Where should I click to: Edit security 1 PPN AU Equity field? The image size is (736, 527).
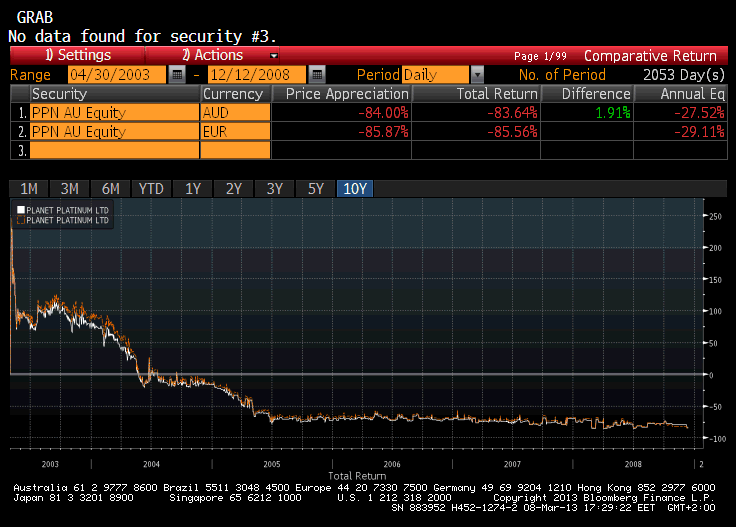tap(115, 113)
